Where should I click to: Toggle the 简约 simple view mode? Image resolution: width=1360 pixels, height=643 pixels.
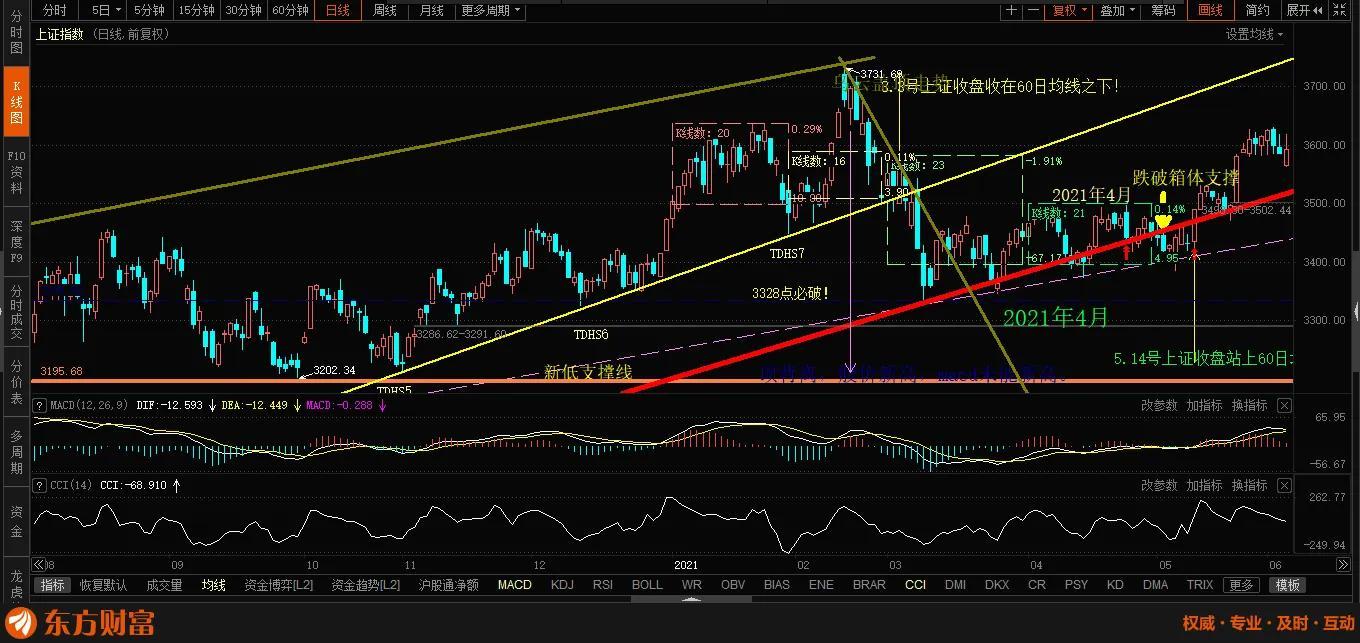click(1257, 10)
